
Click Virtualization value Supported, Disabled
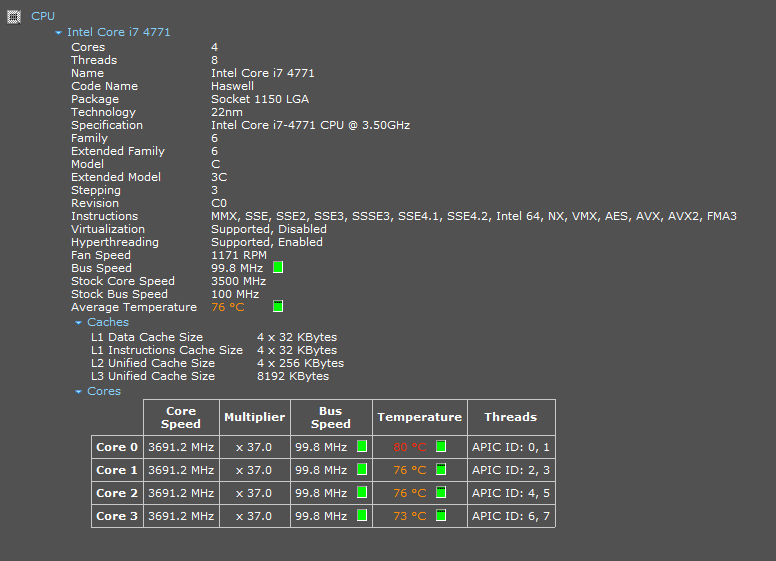(269, 229)
